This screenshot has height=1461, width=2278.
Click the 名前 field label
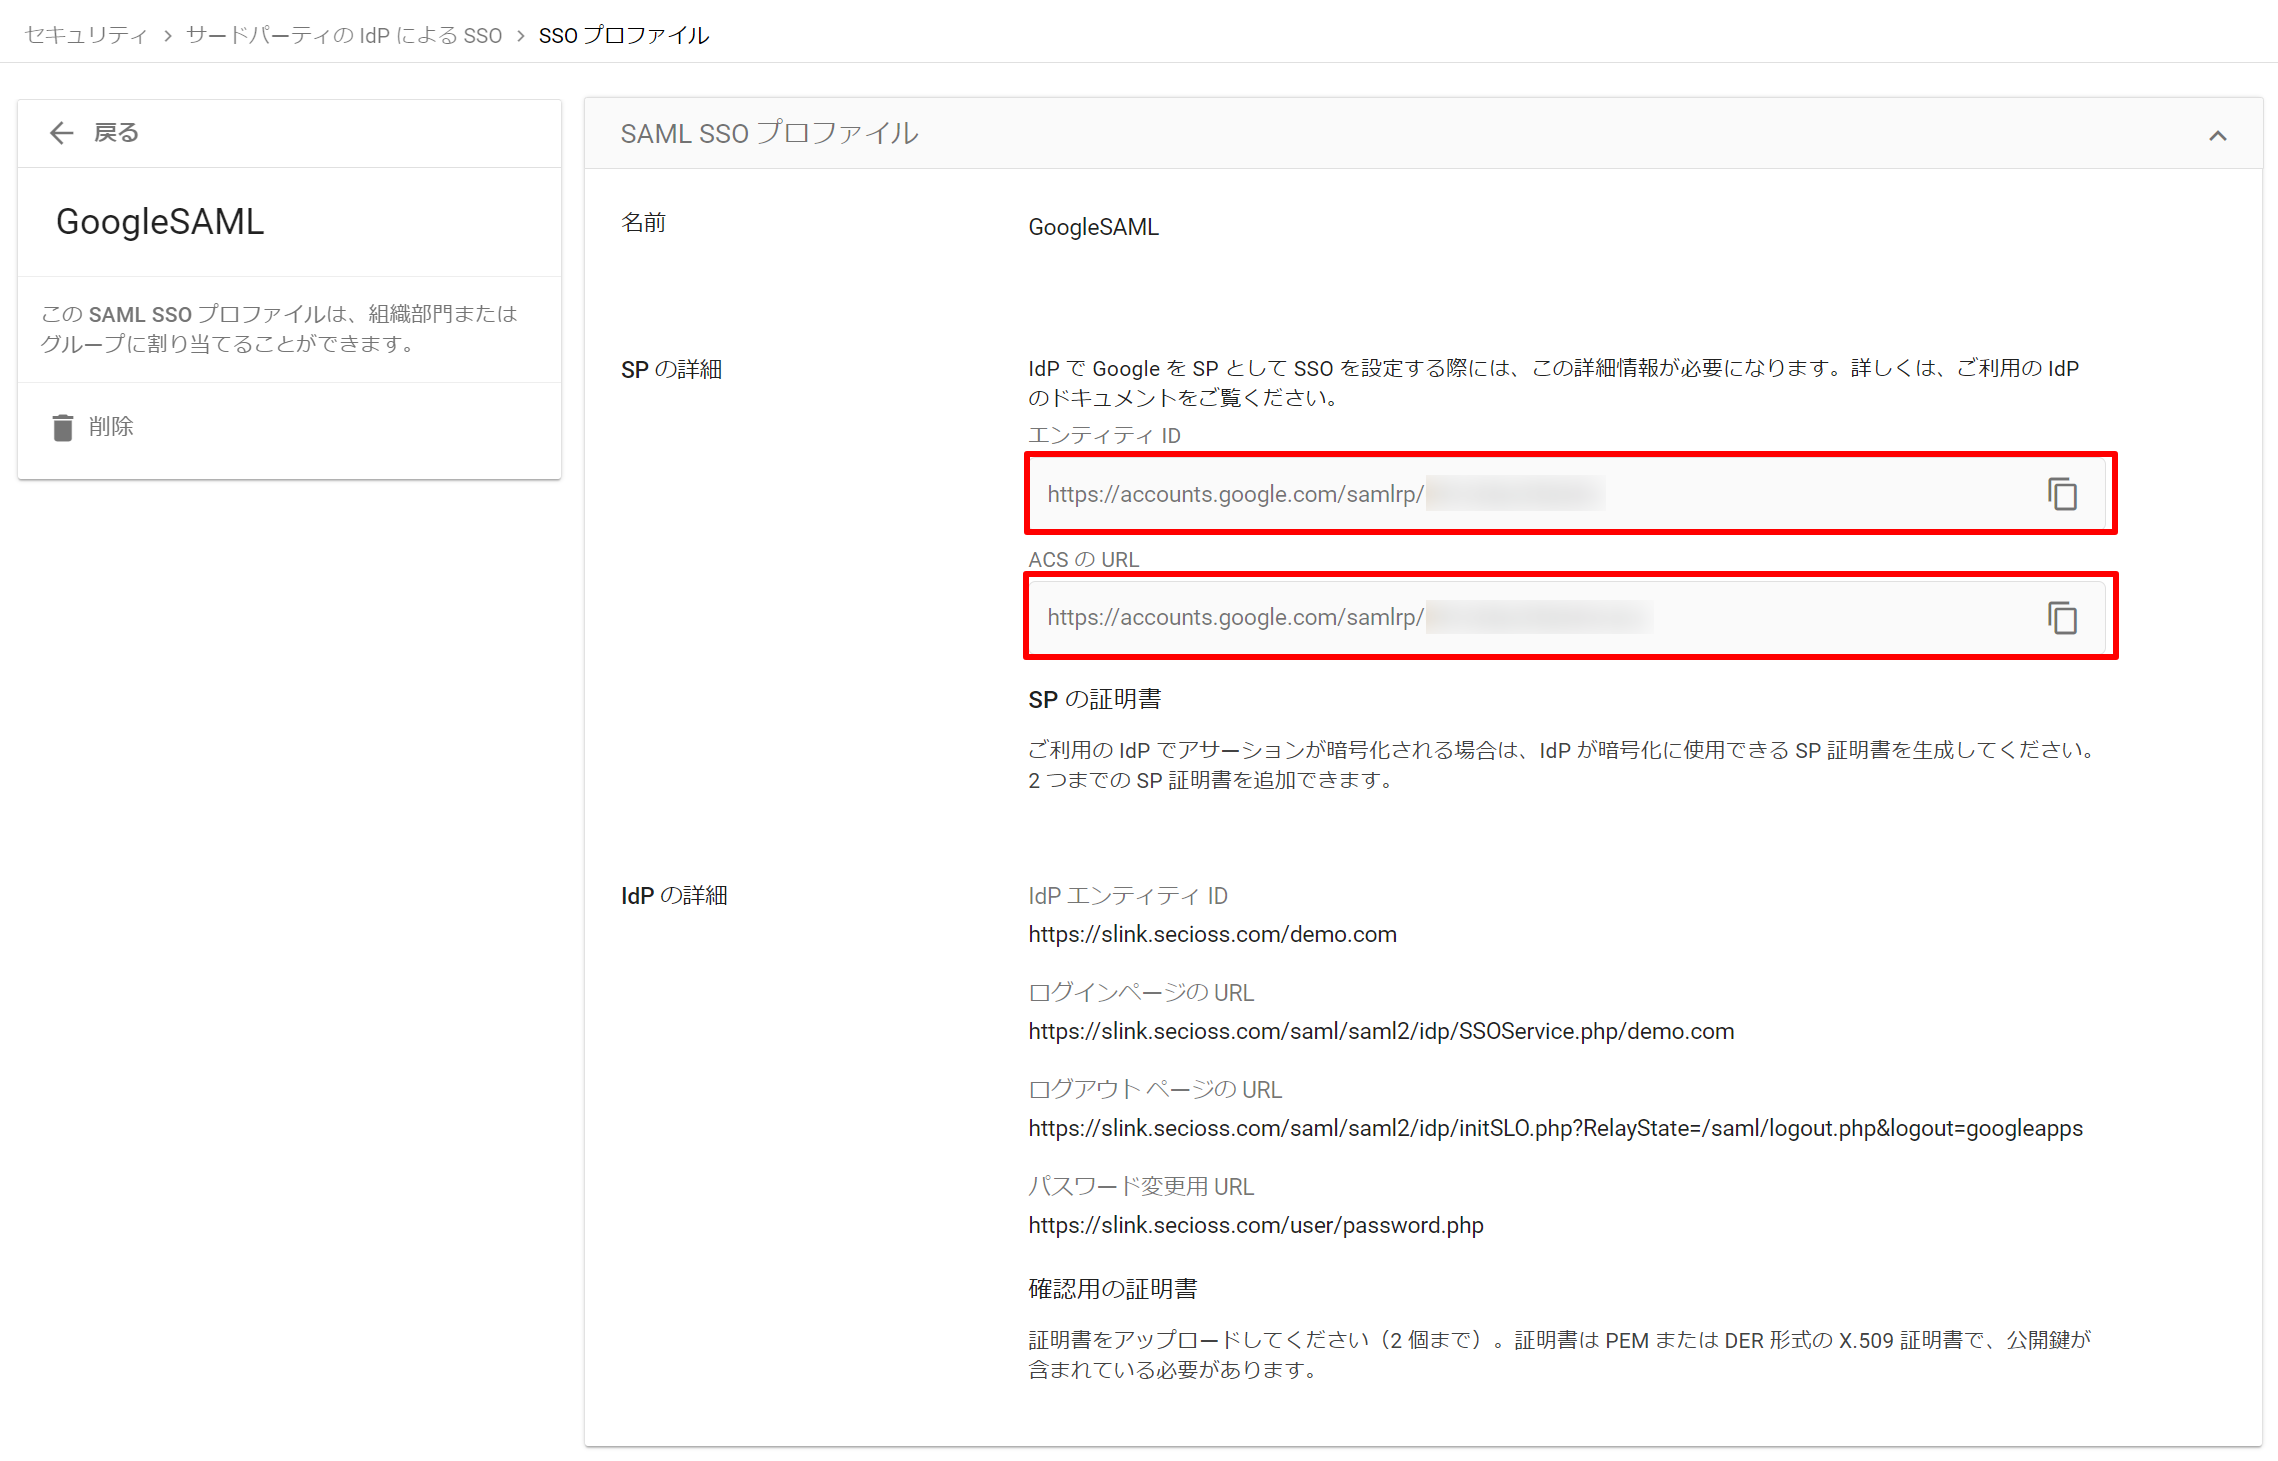(x=644, y=222)
